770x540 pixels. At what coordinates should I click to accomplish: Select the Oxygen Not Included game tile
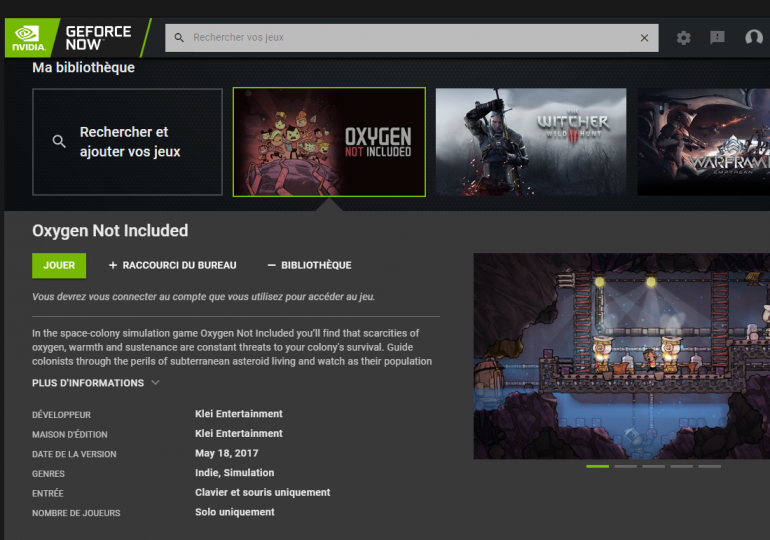[329, 142]
